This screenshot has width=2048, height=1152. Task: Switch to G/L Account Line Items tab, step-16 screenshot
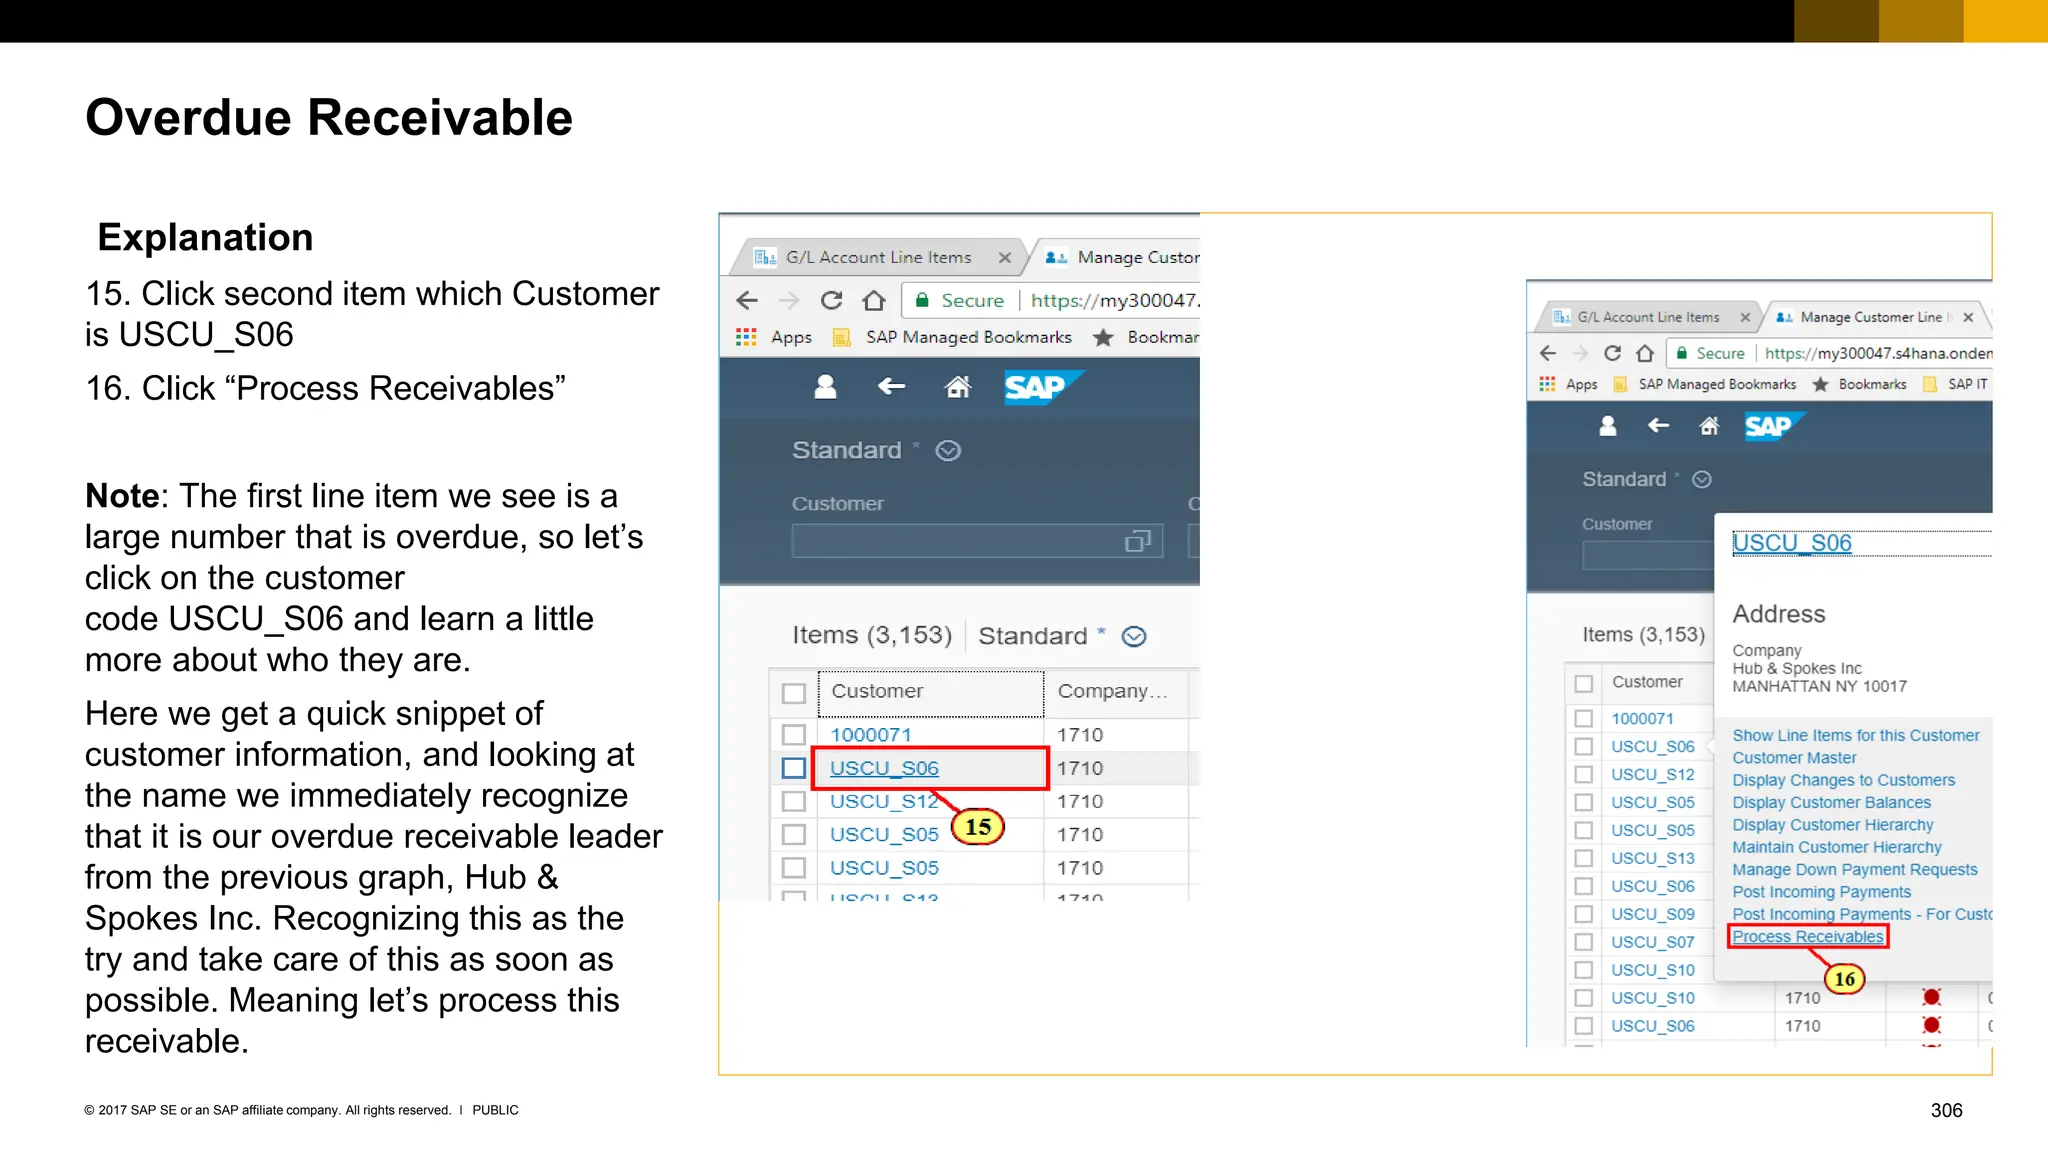[1648, 317]
